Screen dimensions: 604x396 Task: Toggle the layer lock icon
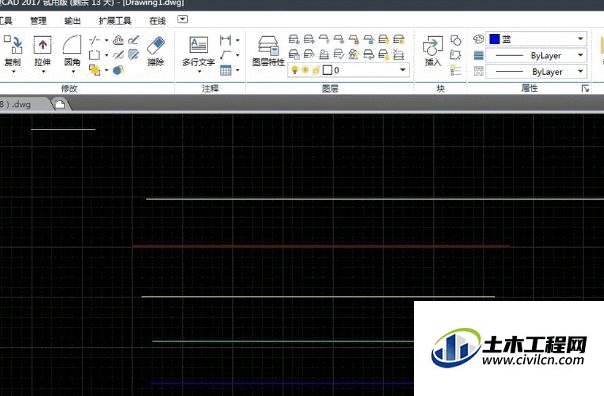point(316,70)
